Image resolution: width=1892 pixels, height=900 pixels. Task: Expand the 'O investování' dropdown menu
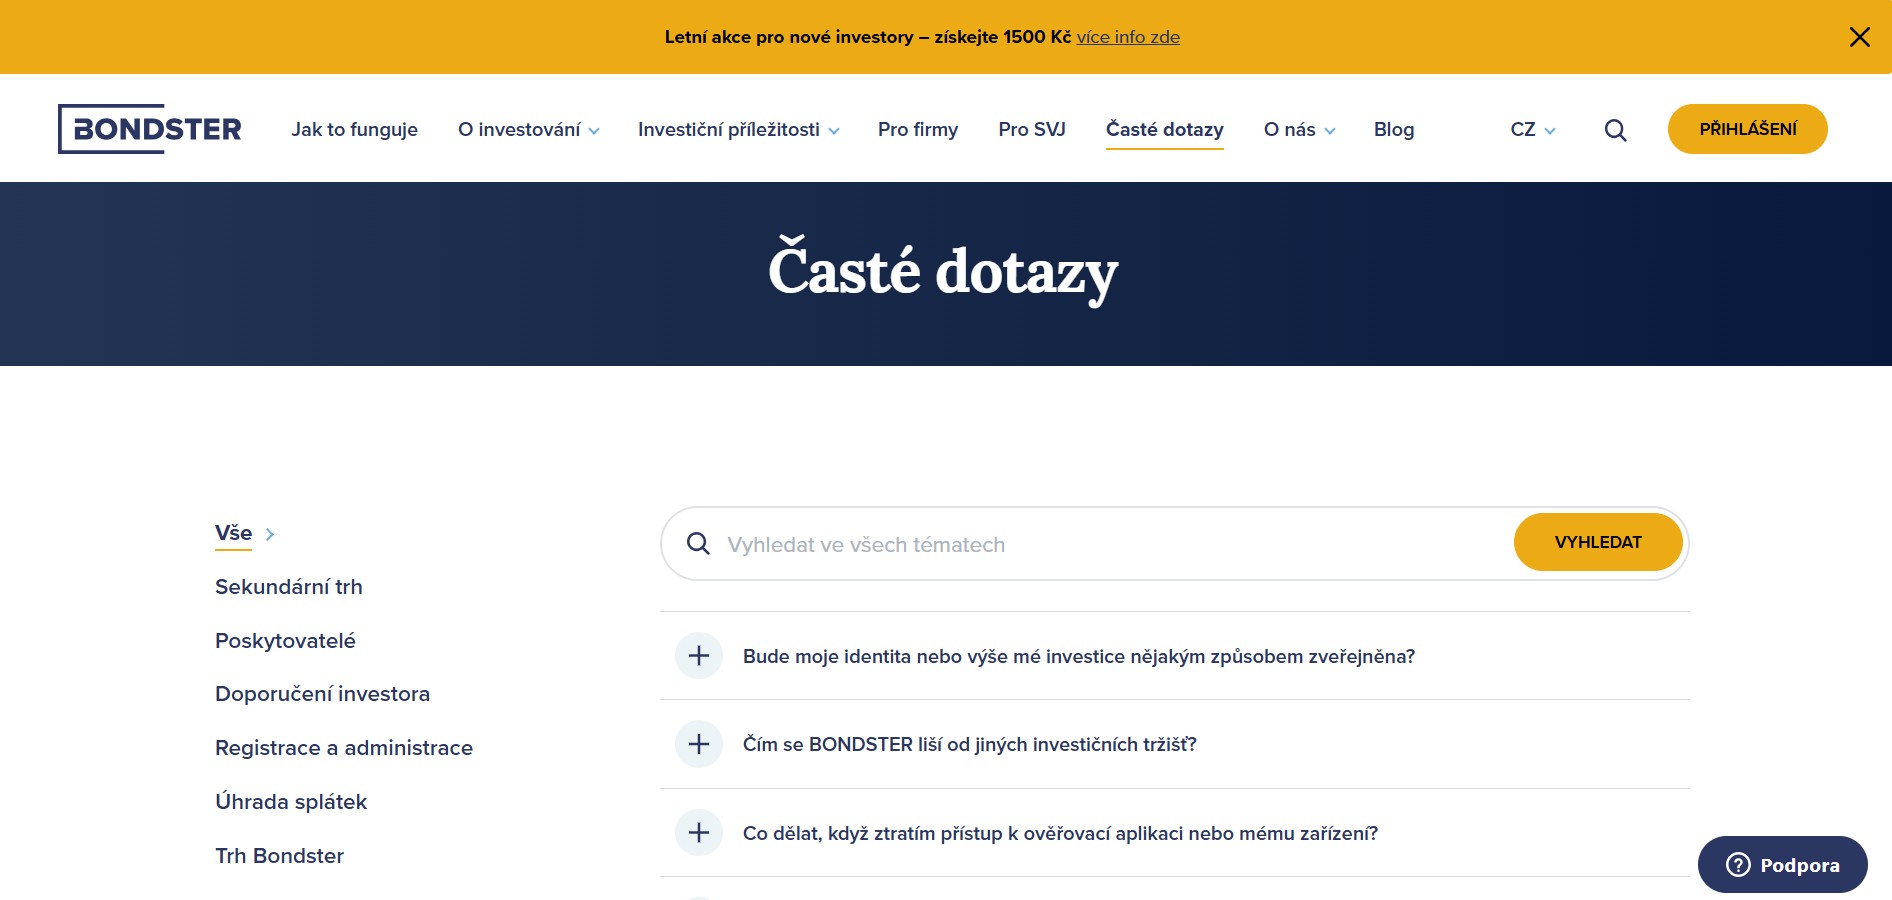(529, 130)
